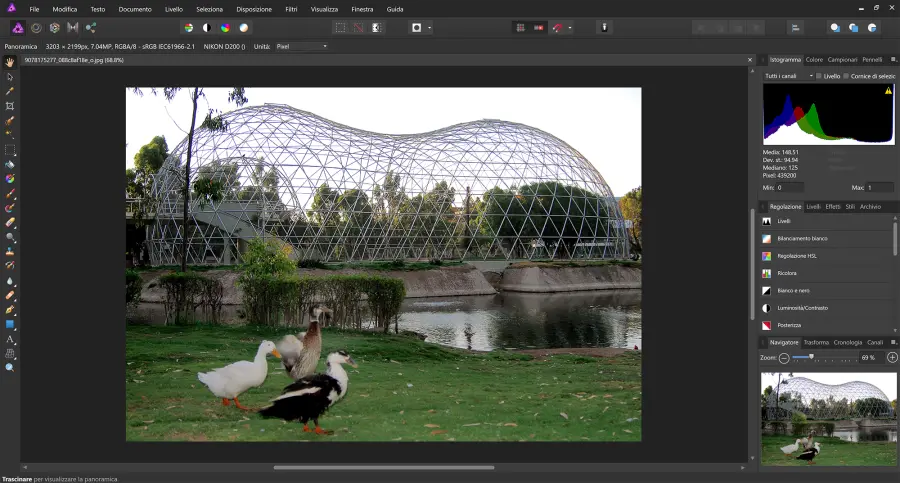Switch to the Develop Persona
This screenshot has width=900, height=483.
pyautogui.click(x=55, y=28)
